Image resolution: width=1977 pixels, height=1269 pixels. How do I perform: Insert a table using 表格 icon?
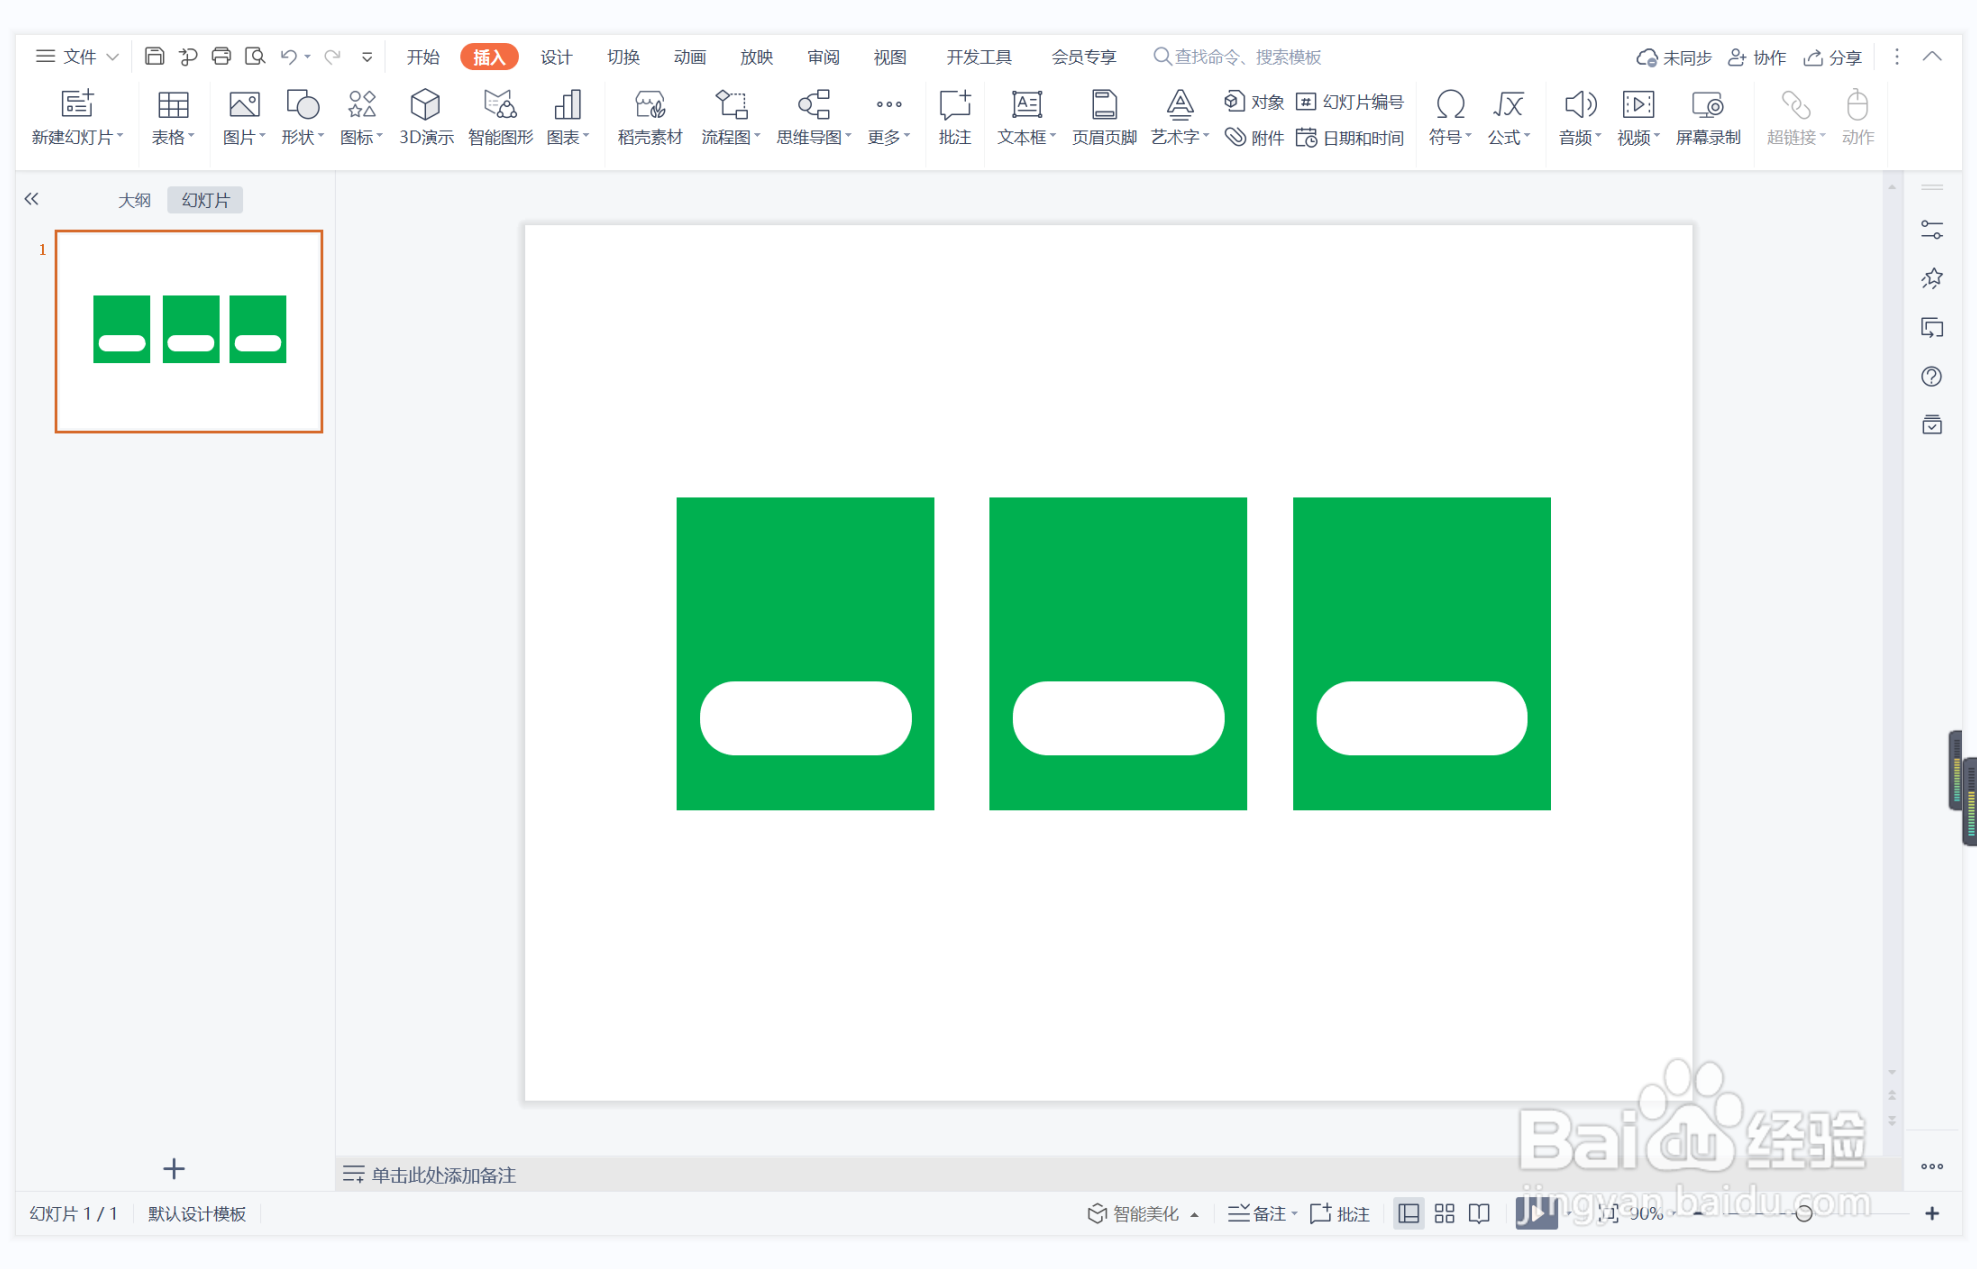[x=172, y=117]
